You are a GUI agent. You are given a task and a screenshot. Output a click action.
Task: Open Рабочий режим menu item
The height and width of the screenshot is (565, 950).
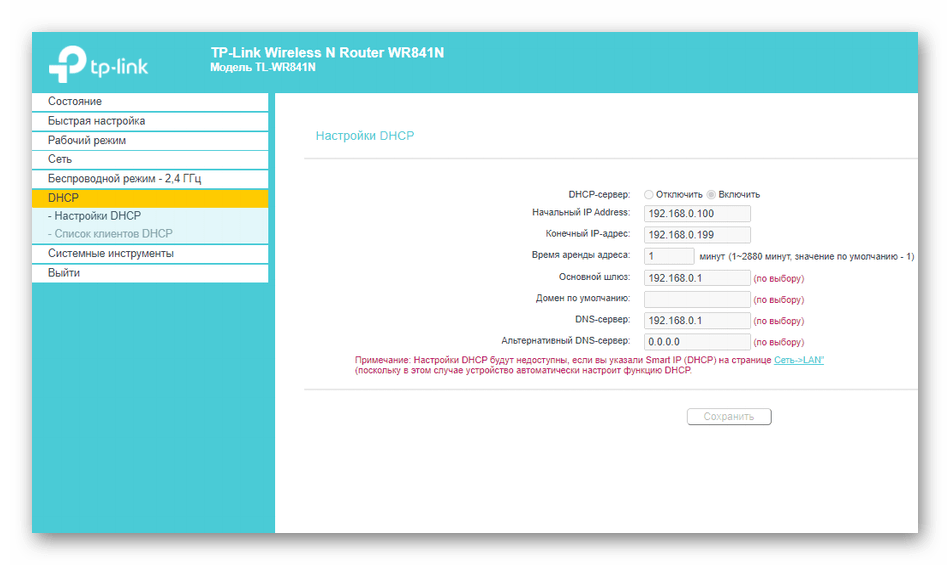(150, 140)
